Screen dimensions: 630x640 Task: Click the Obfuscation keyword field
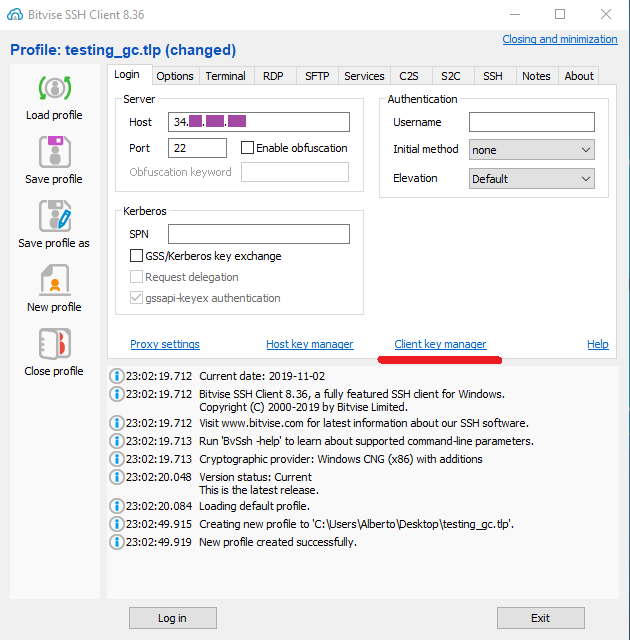(295, 172)
